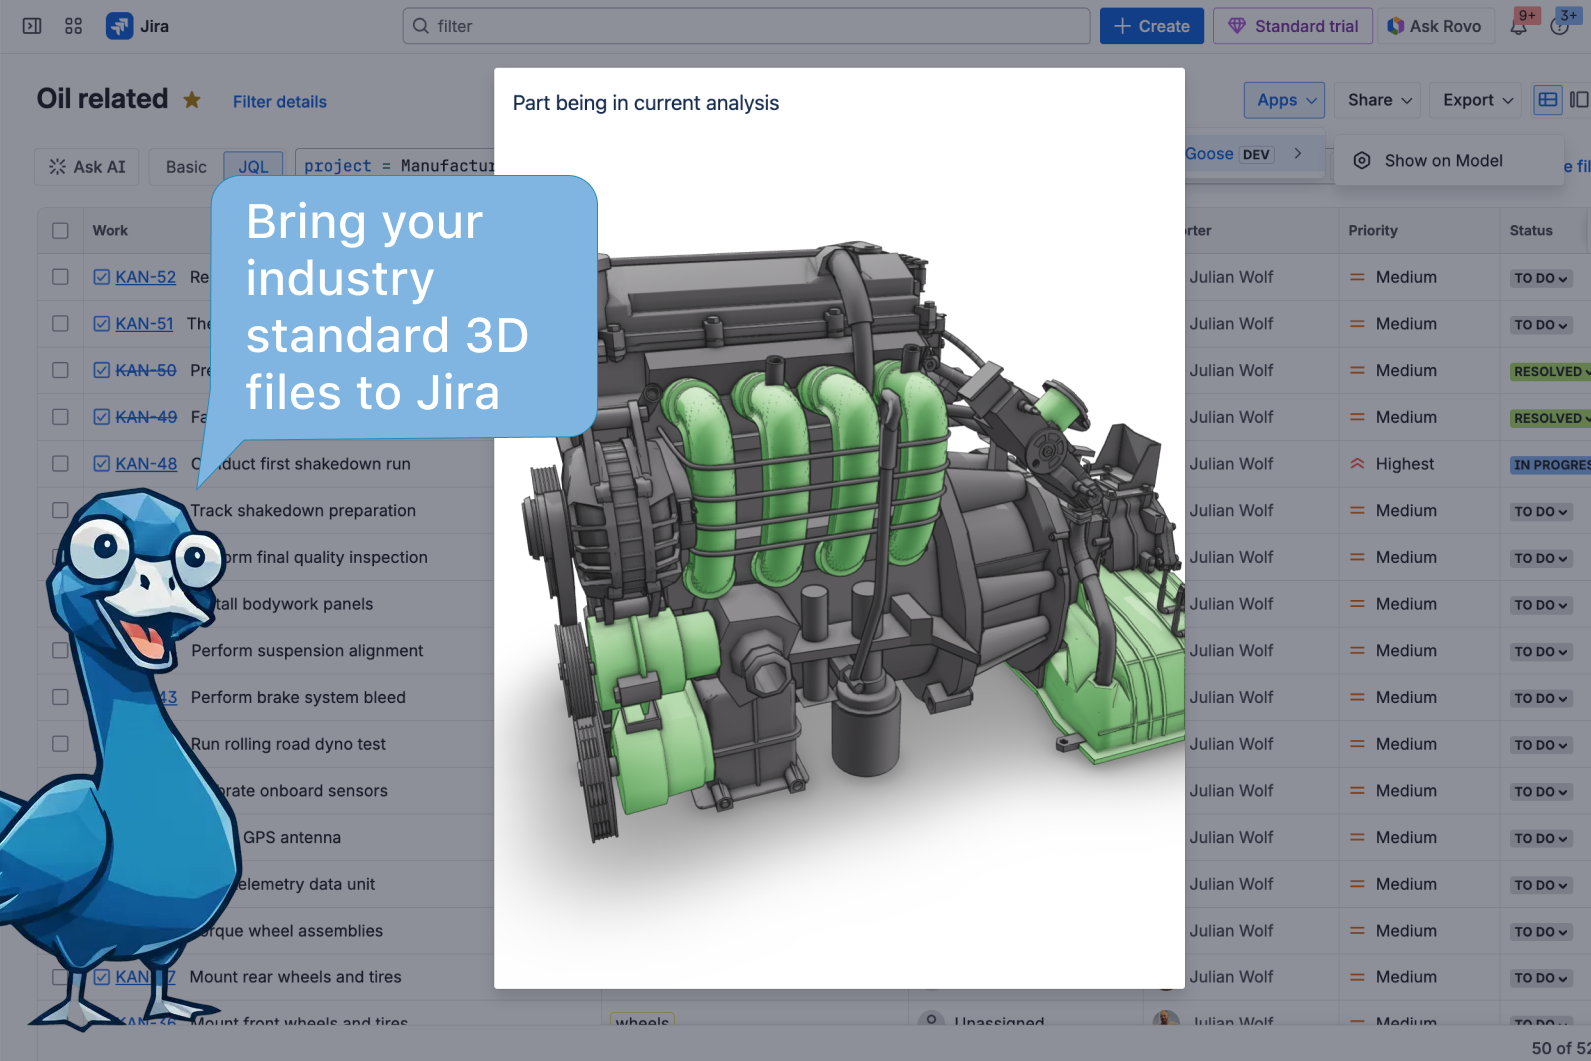Click the KAN-48 issue type icon

pyautogui.click(x=102, y=464)
